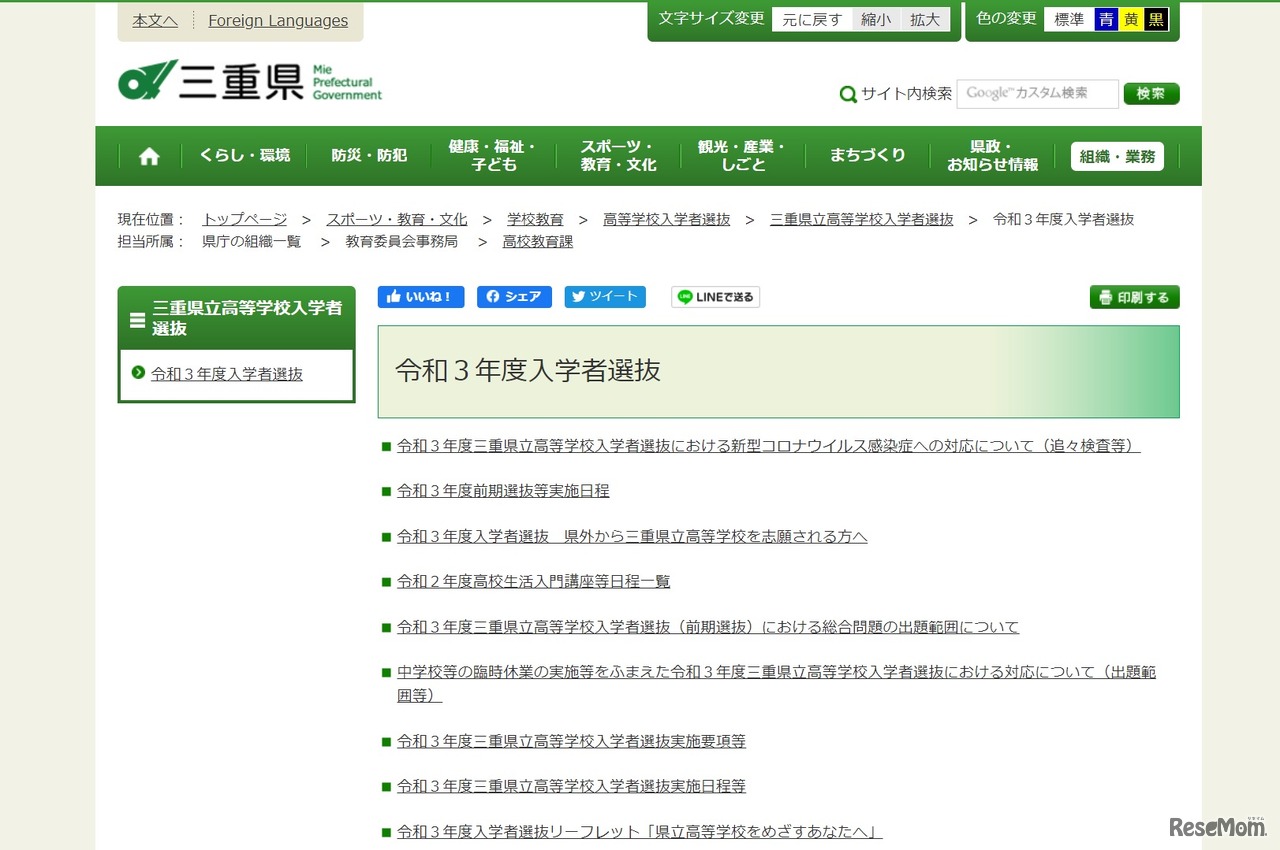Switch to 黄 (yellow) color scheme
Image resolution: width=1280 pixels, height=850 pixels.
click(1132, 18)
